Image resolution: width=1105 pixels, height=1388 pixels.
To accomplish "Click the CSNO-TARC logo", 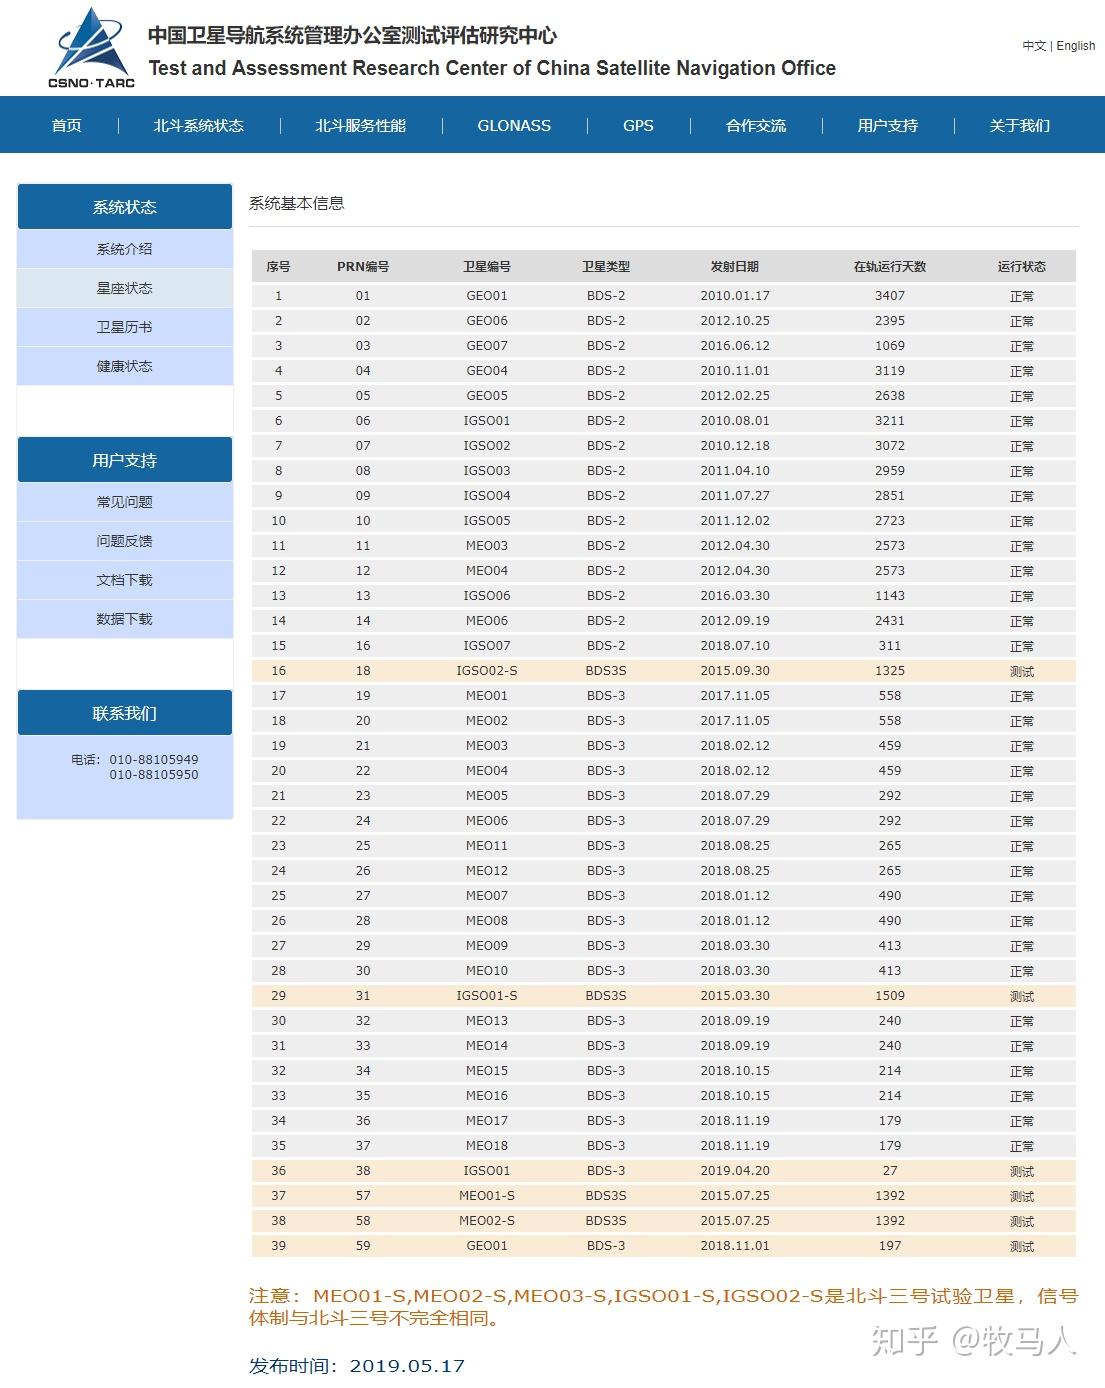I will [x=91, y=47].
